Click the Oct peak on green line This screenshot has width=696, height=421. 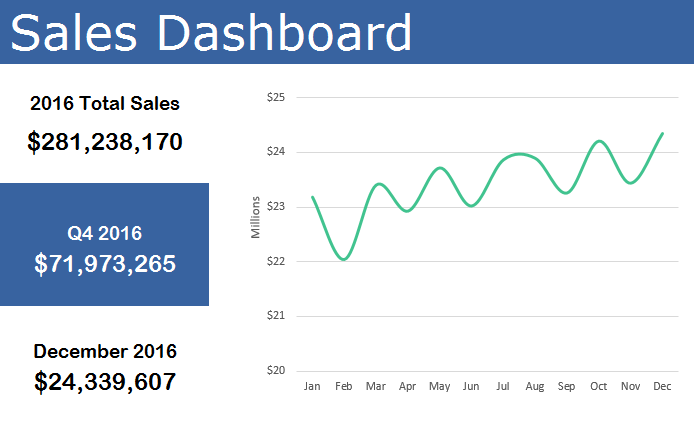599,141
